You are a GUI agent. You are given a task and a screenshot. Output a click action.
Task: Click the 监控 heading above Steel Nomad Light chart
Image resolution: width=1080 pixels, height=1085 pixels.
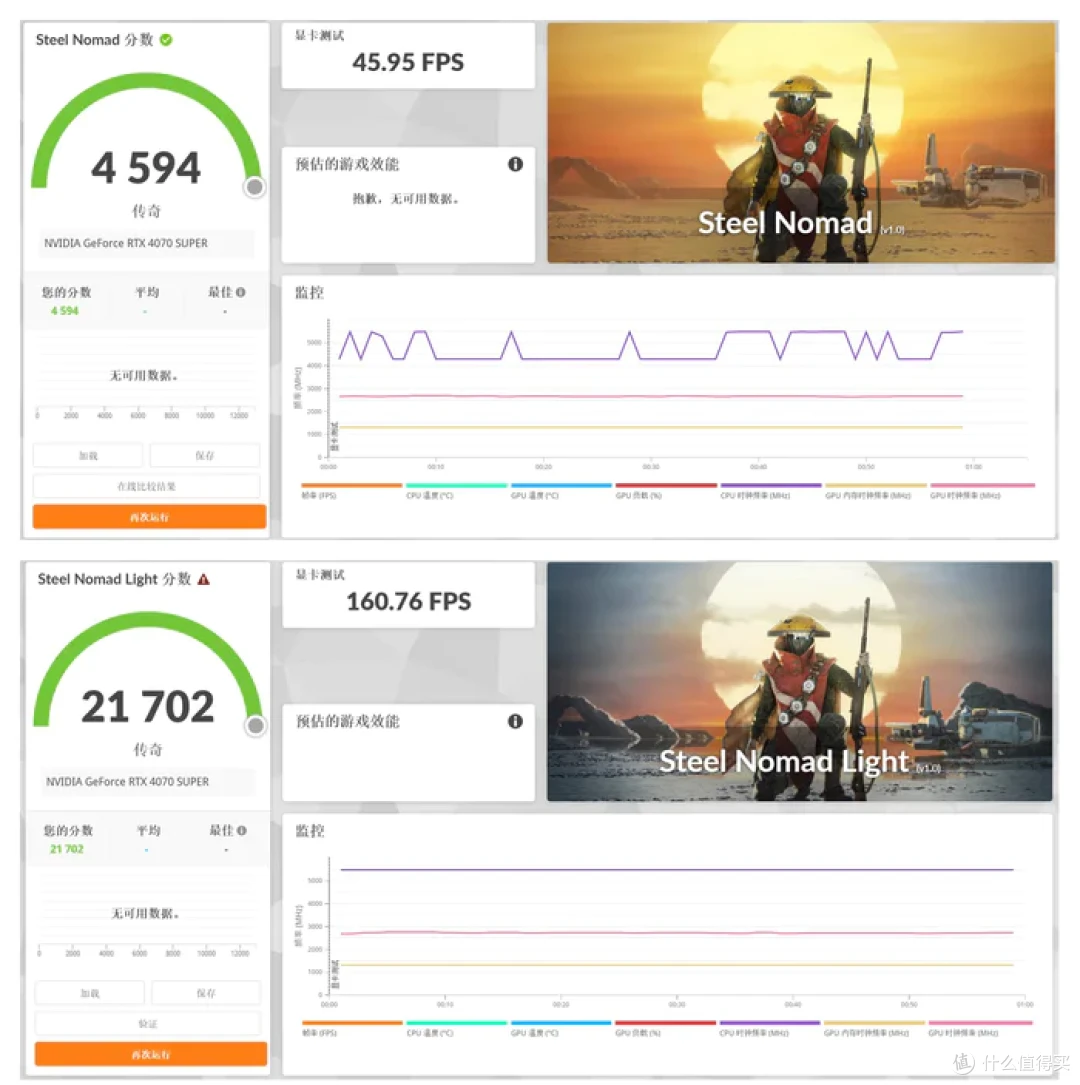coord(309,830)
